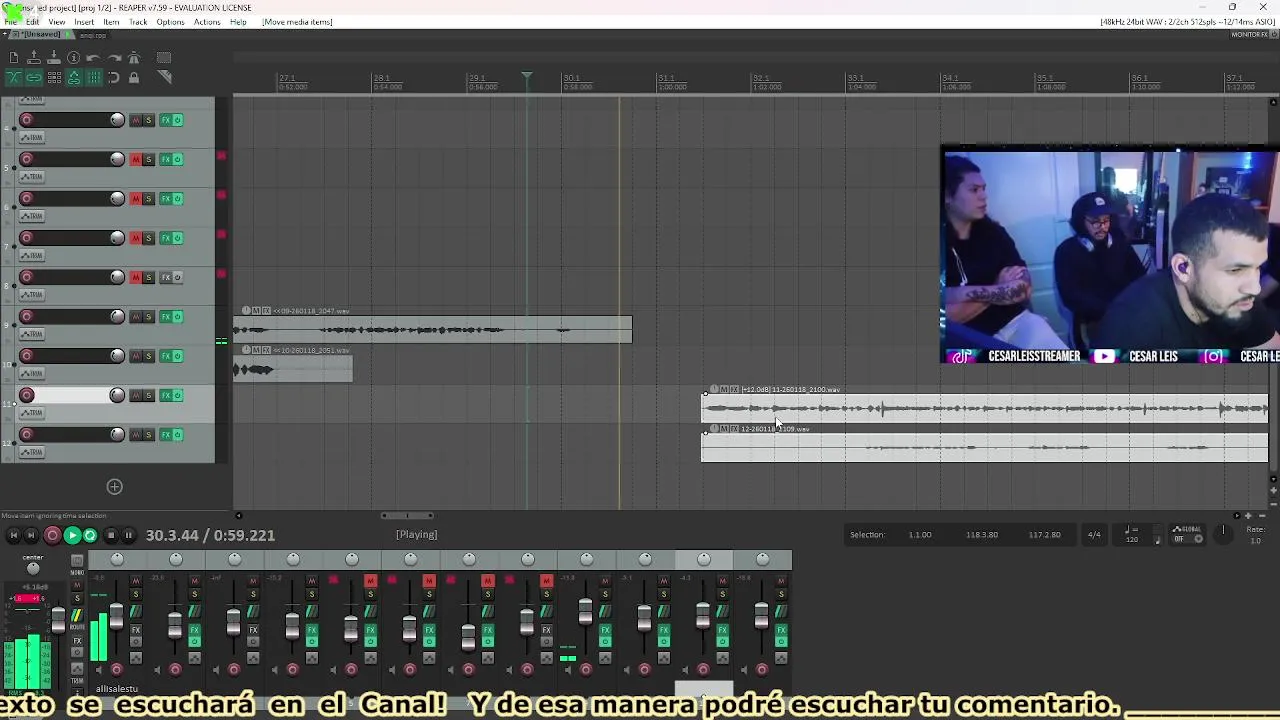Screen dimensions: 1280x720
Task: Open the File menu
Action: click(x=10, y=22)
